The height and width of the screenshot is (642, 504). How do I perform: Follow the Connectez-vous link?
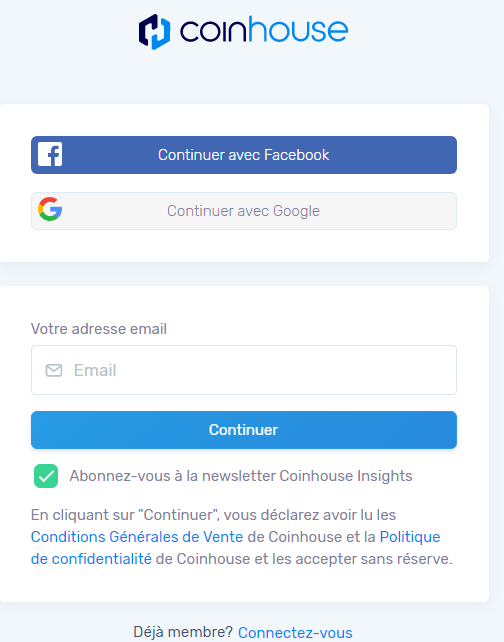(295, 633)
